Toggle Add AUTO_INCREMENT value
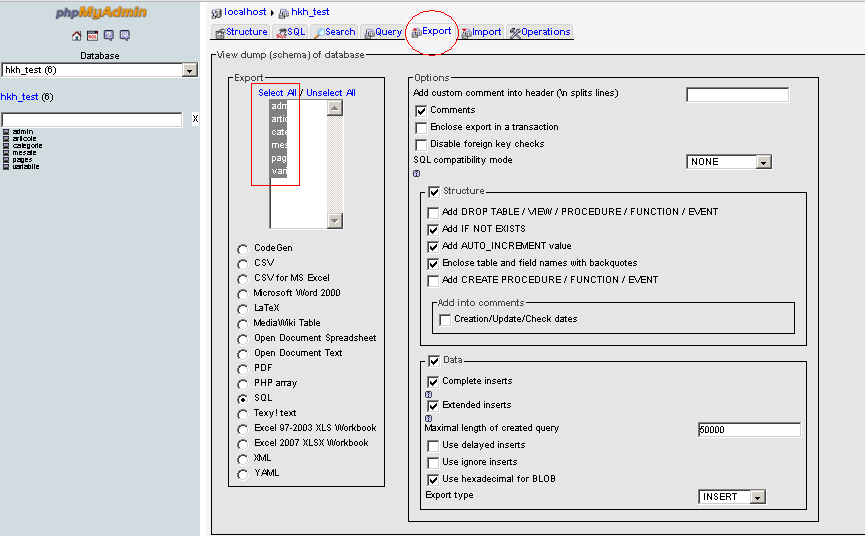The width and height of the screenshot is (865, 536). (433, 246)
